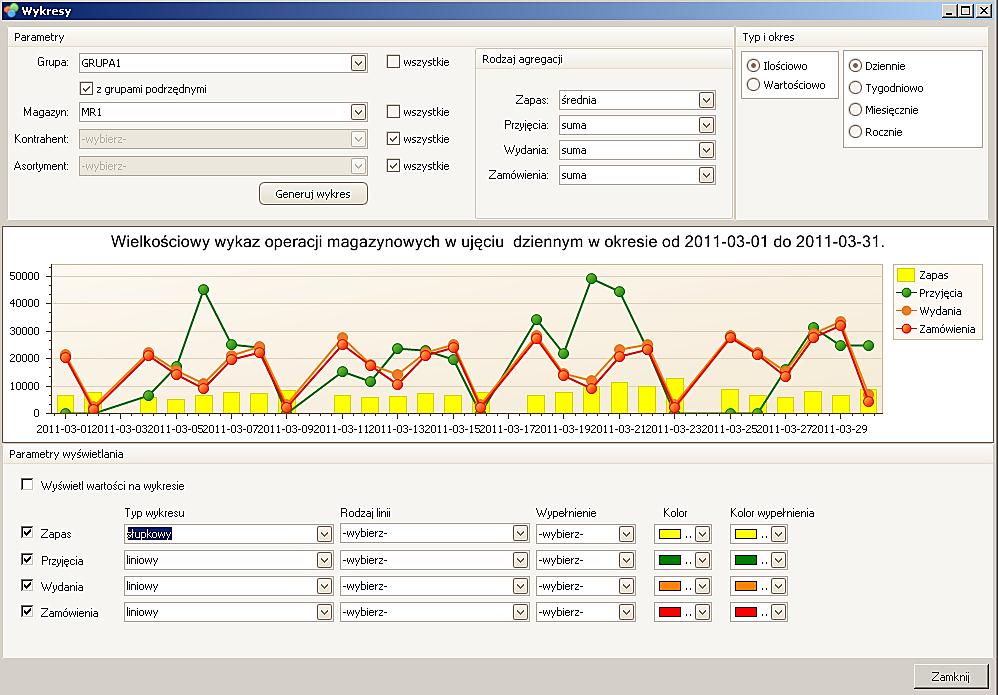Image resolution: width=998 pixels, height=695 pixels.
Task: Open Kolor wypełnienia swatch for Wydania
Action: point(746,586)
